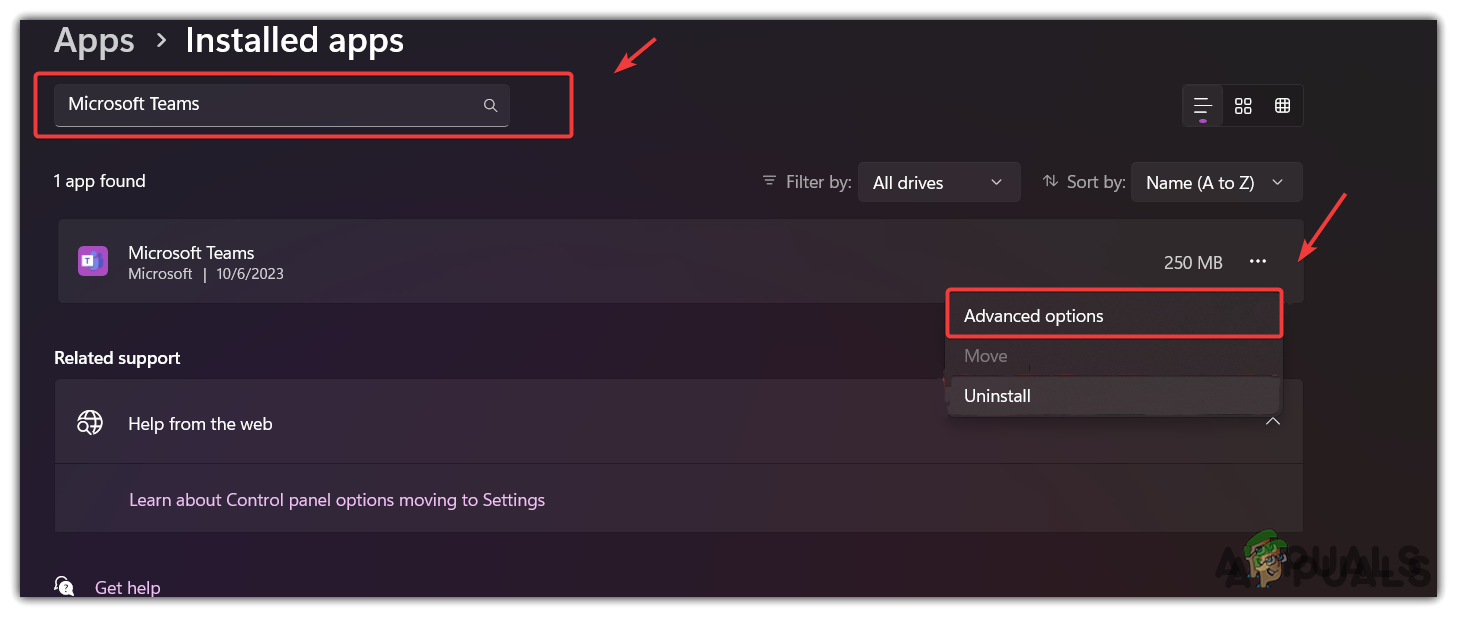Switch to the list view layout
The height and width of the screenshot is (617, 1457).
click(x=1203, y=105)
